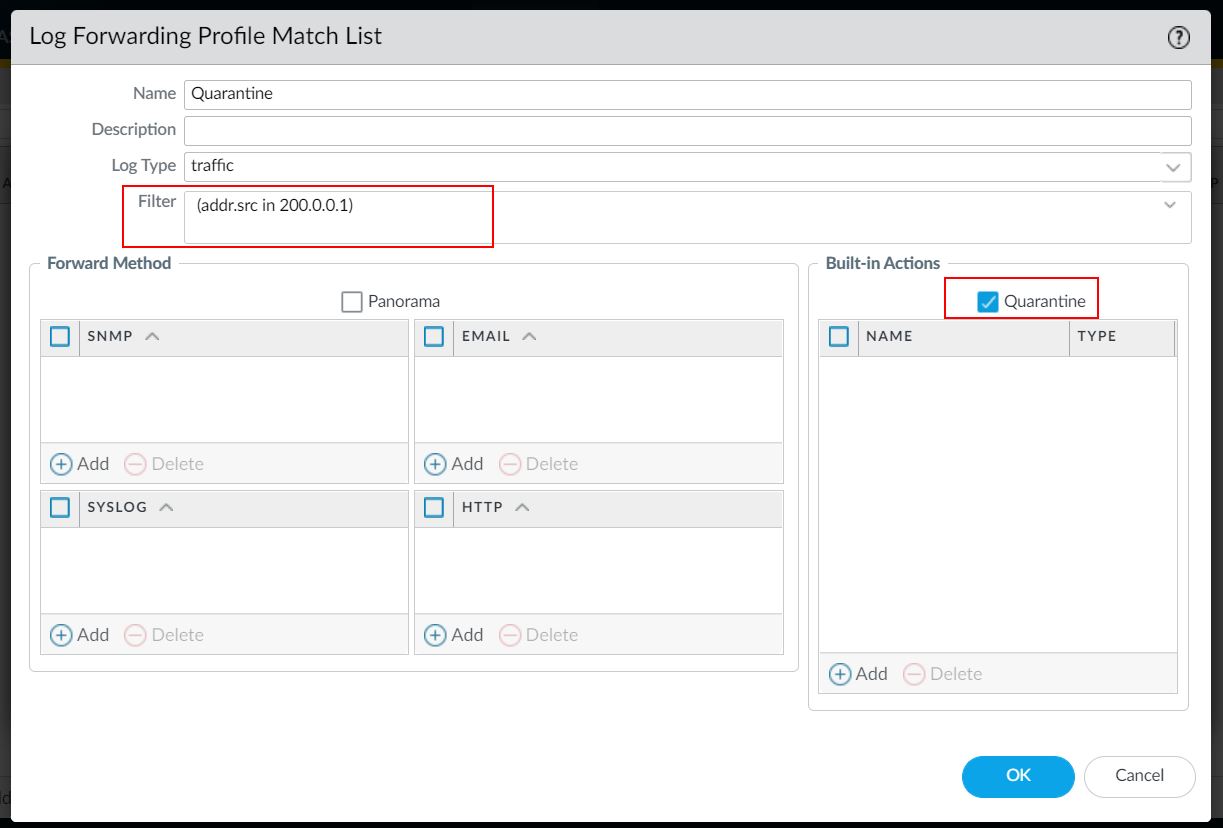Sort the EMAIL column with its arrow
Viewport: 1223px width, 828px height.
pyautogui.click(x=529, y=337)
